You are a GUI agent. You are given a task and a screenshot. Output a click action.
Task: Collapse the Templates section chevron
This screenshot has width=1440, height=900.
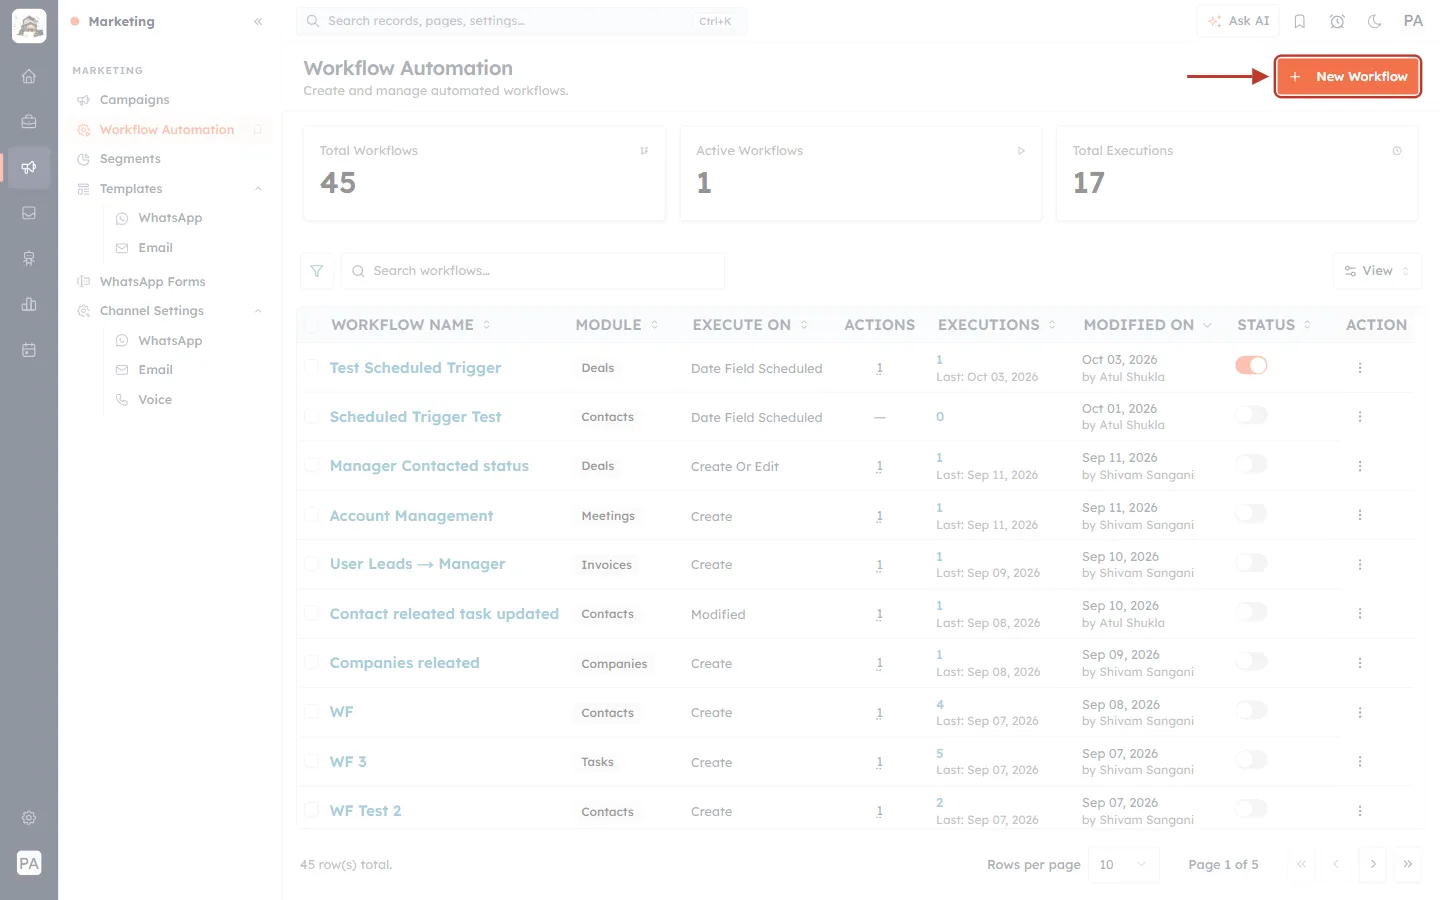258,189
